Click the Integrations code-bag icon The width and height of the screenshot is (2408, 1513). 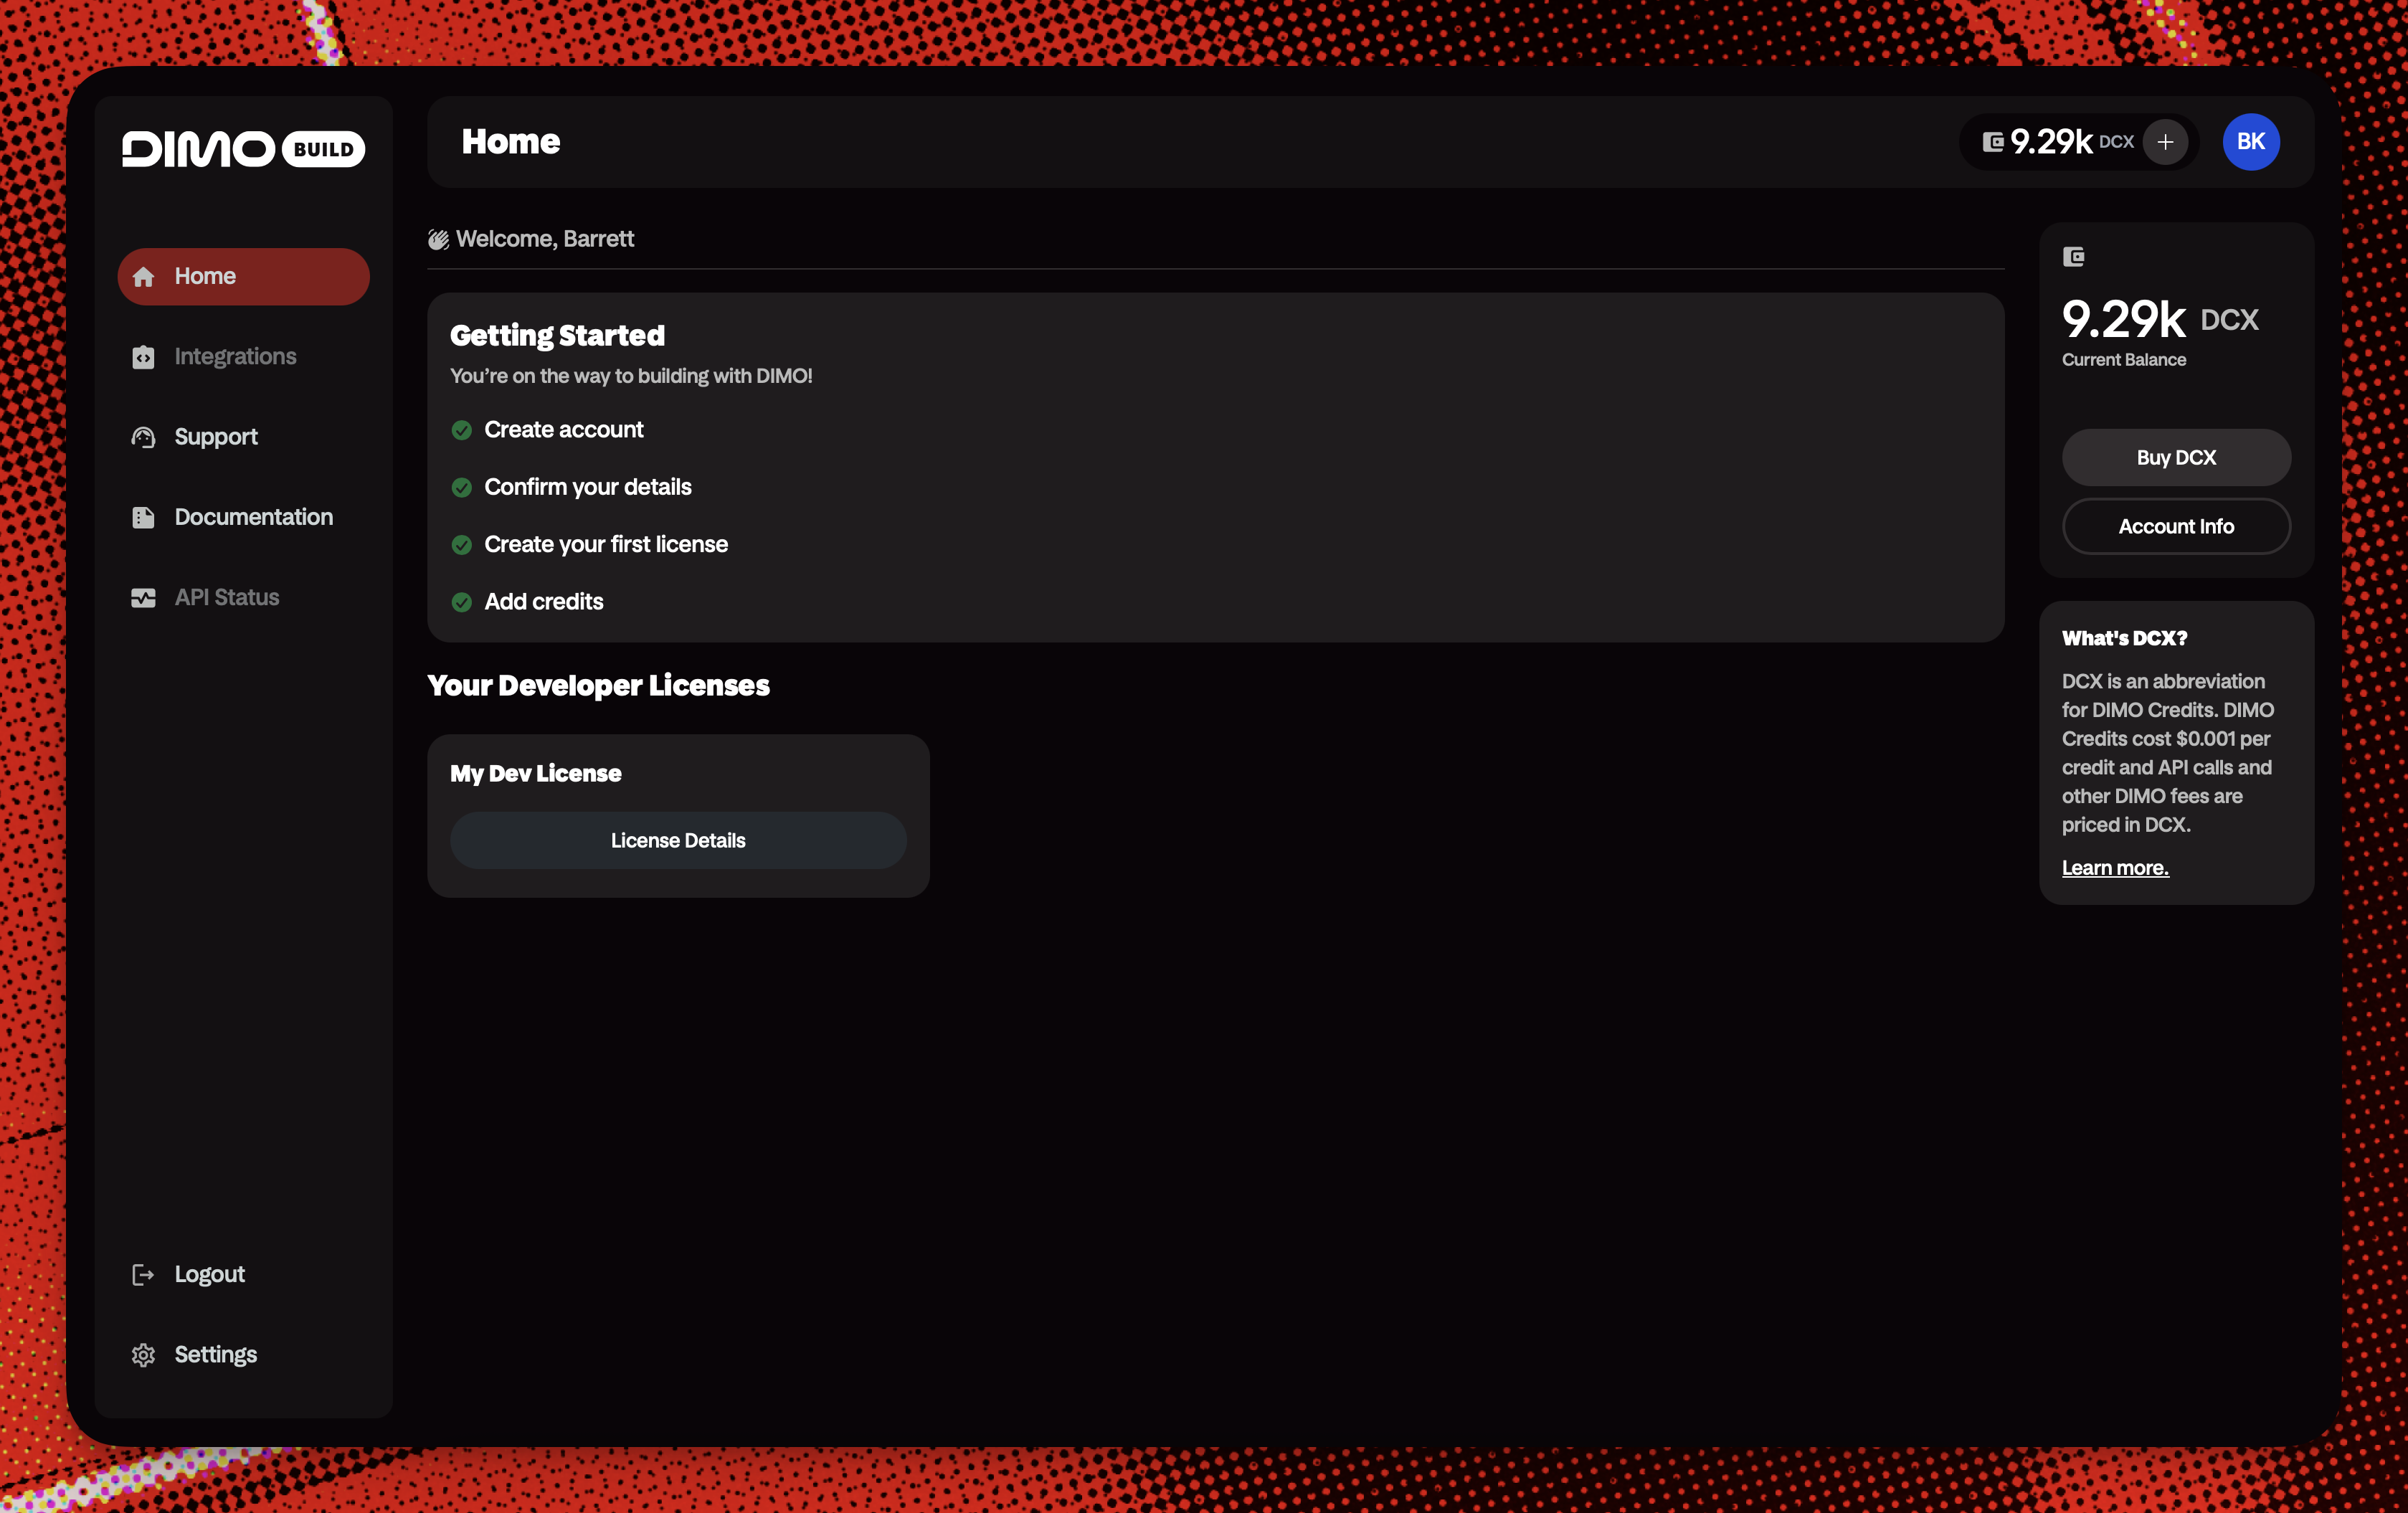[x=143, y=357]
